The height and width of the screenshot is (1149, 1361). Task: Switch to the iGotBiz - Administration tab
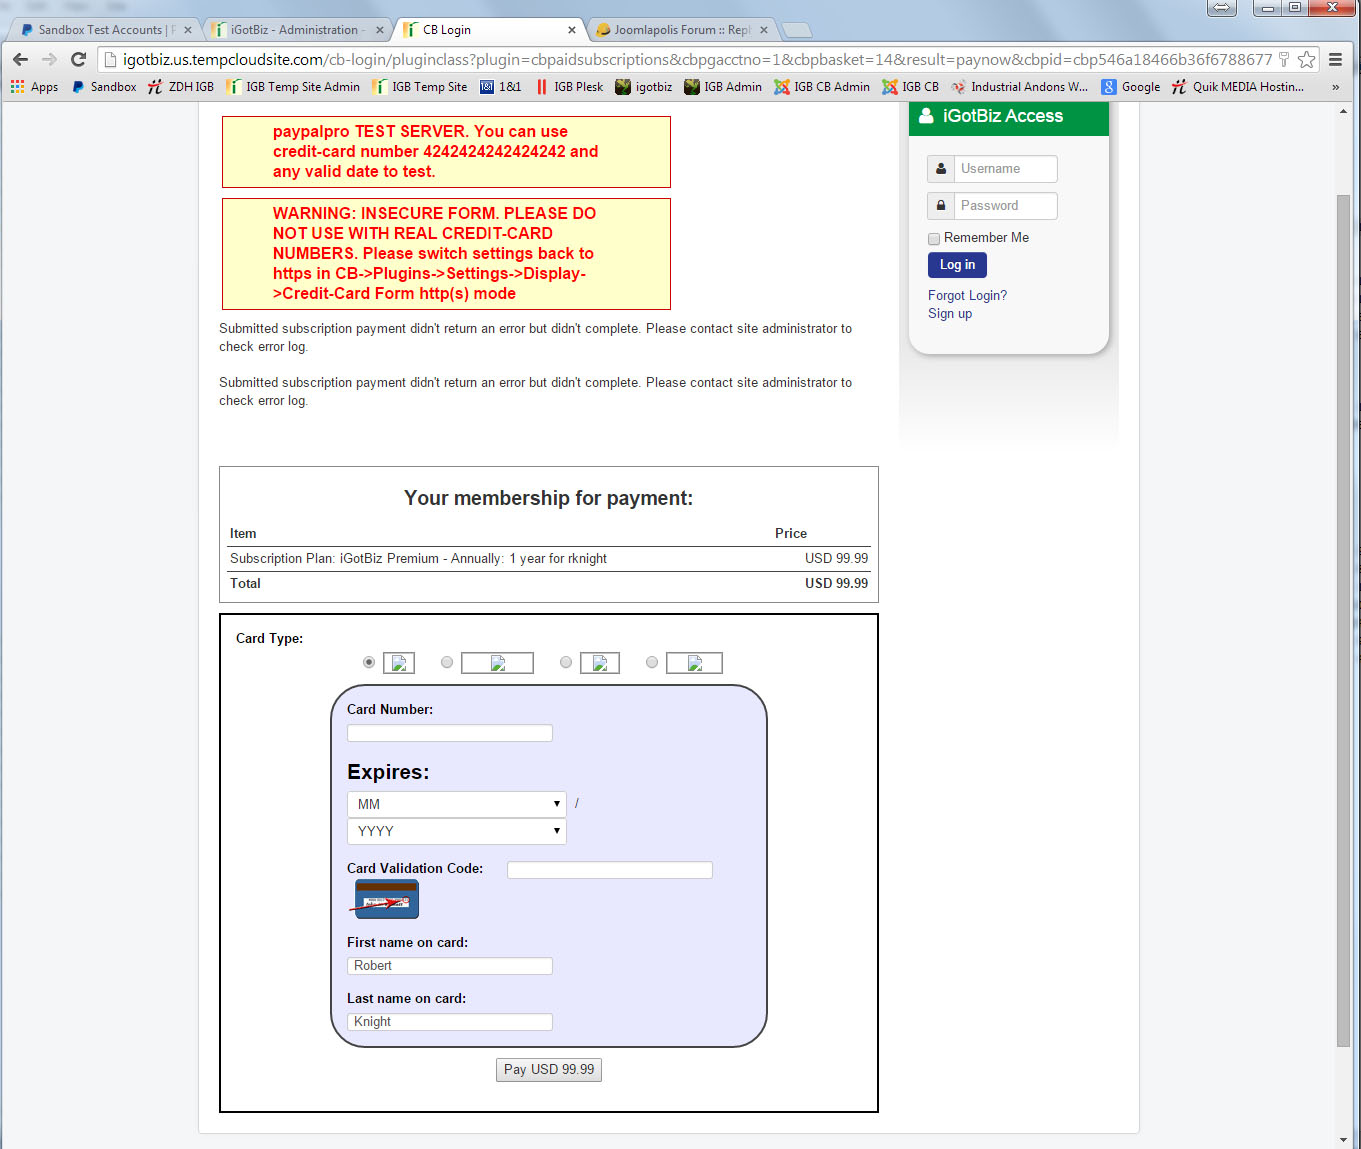pyautogui.click(x=298, y=30)
